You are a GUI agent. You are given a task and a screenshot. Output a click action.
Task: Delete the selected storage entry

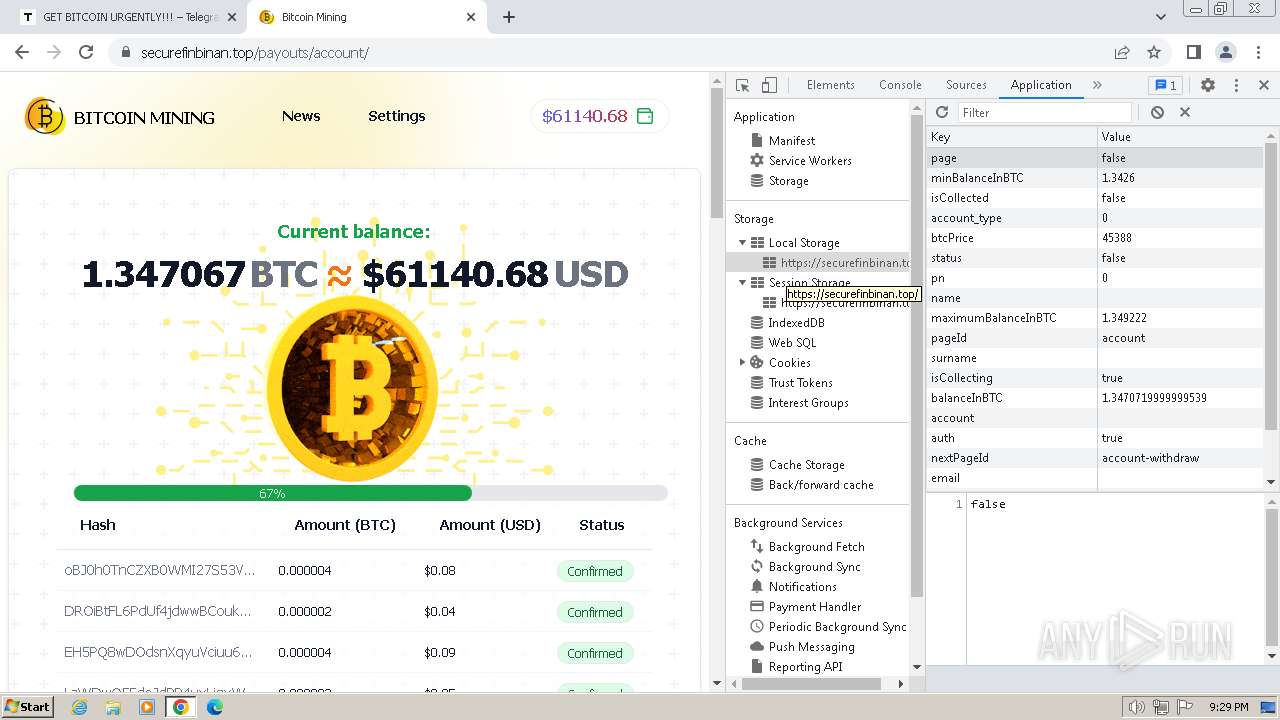pos(1185,113)
